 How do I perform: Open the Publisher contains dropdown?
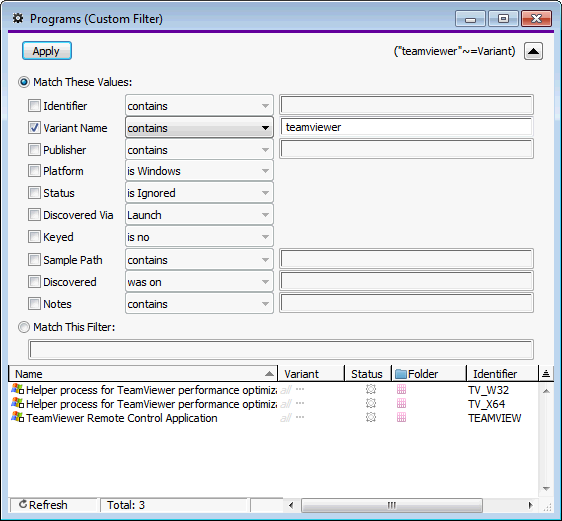click(199, 149)
